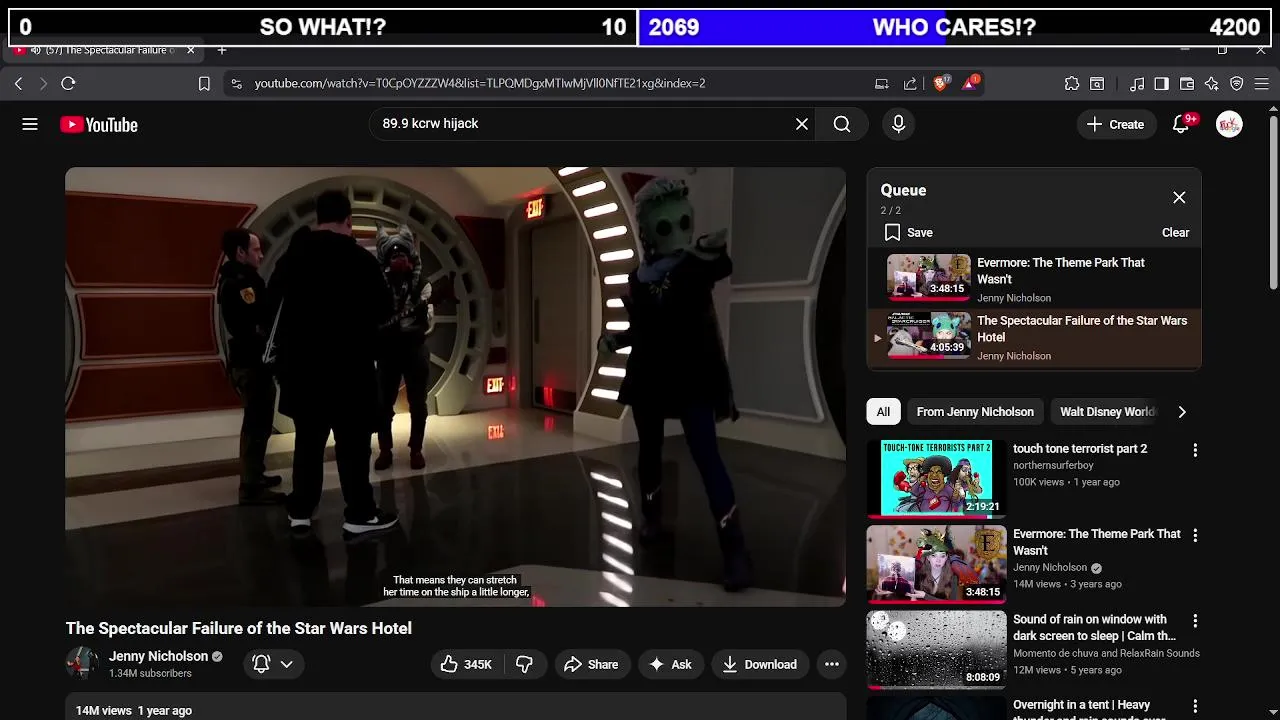The image size is (1280, 720).
Task: Open Brave Leo AI sparkle icon
Action: pyautogui.click(x=1212, y=84)
